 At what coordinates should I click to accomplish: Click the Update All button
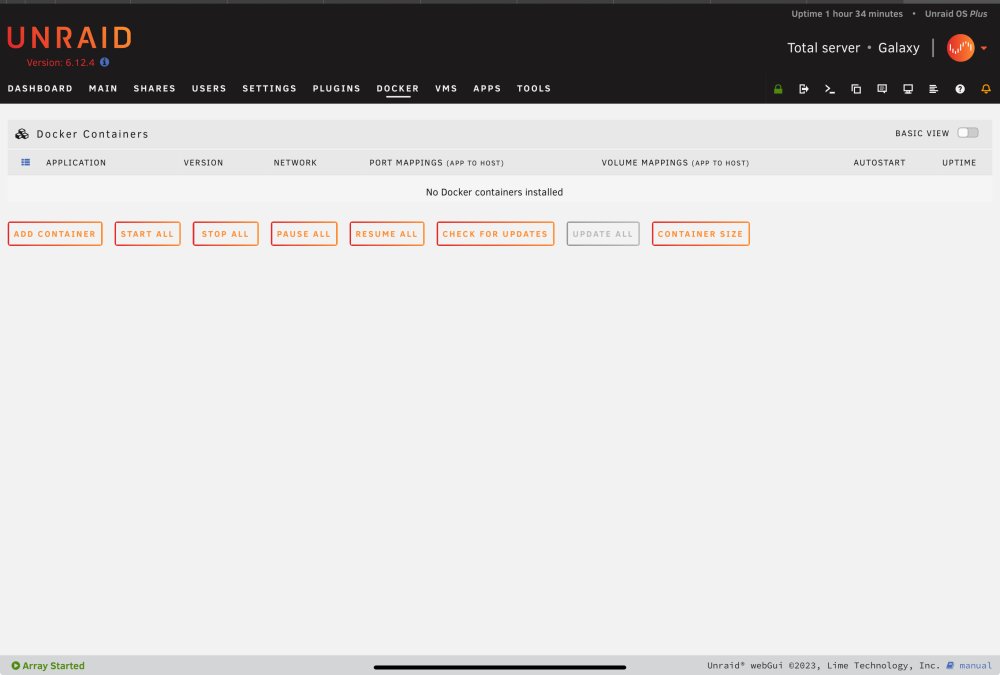click(603, 234)
